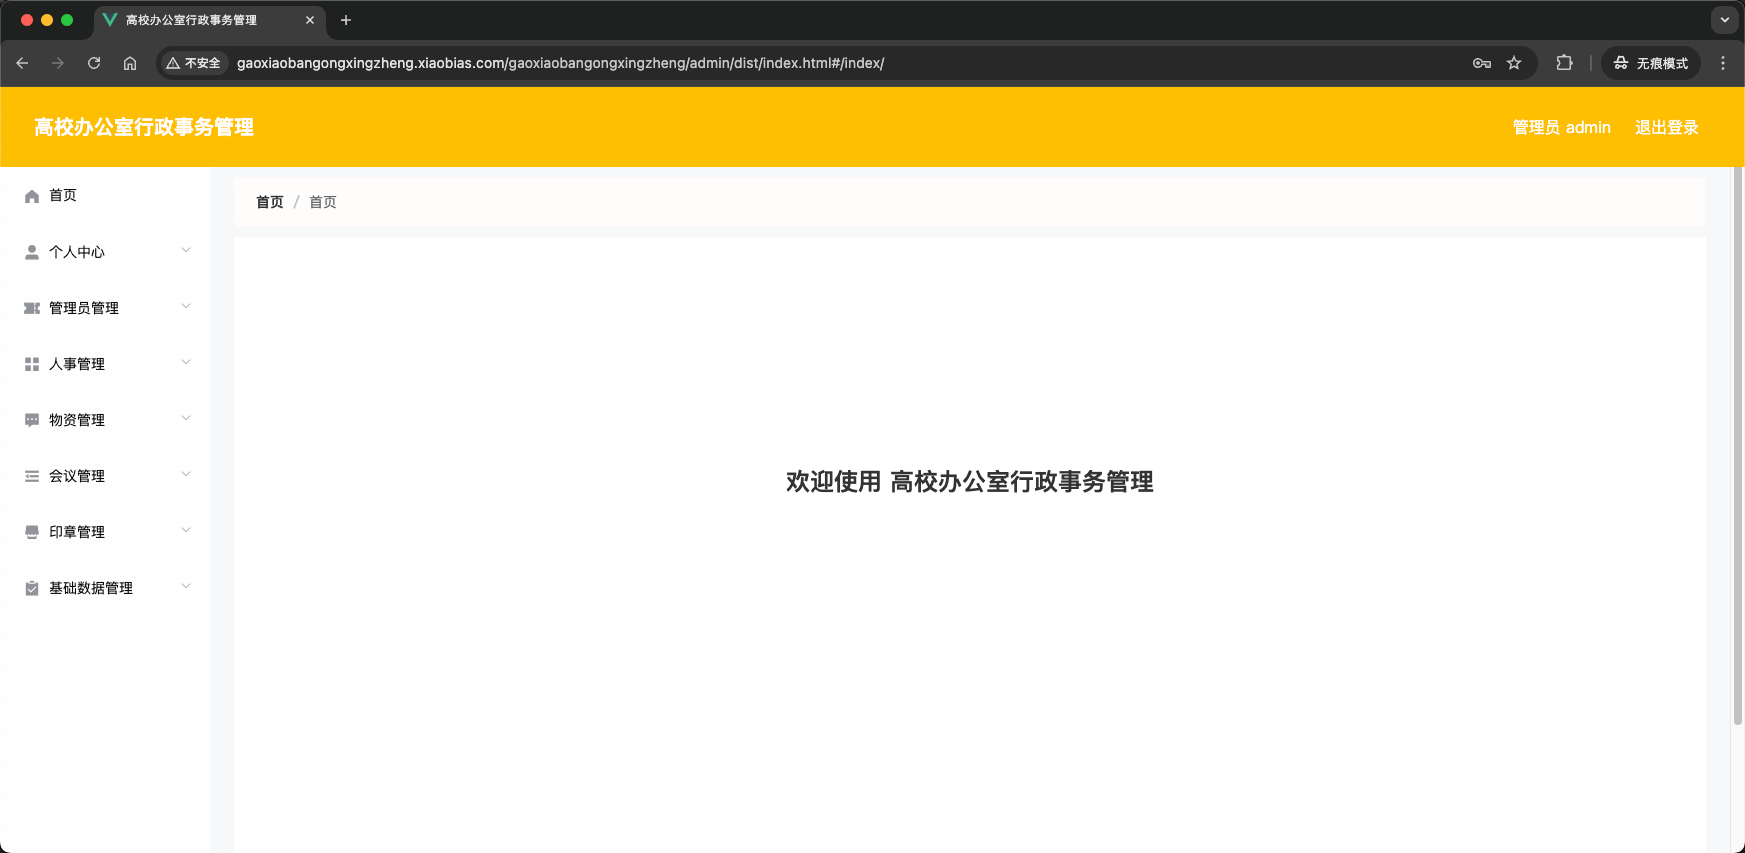Click the second 首页 breadcrumb item
This screenshot has width=1745, height=853.
[x=323, y=202]
